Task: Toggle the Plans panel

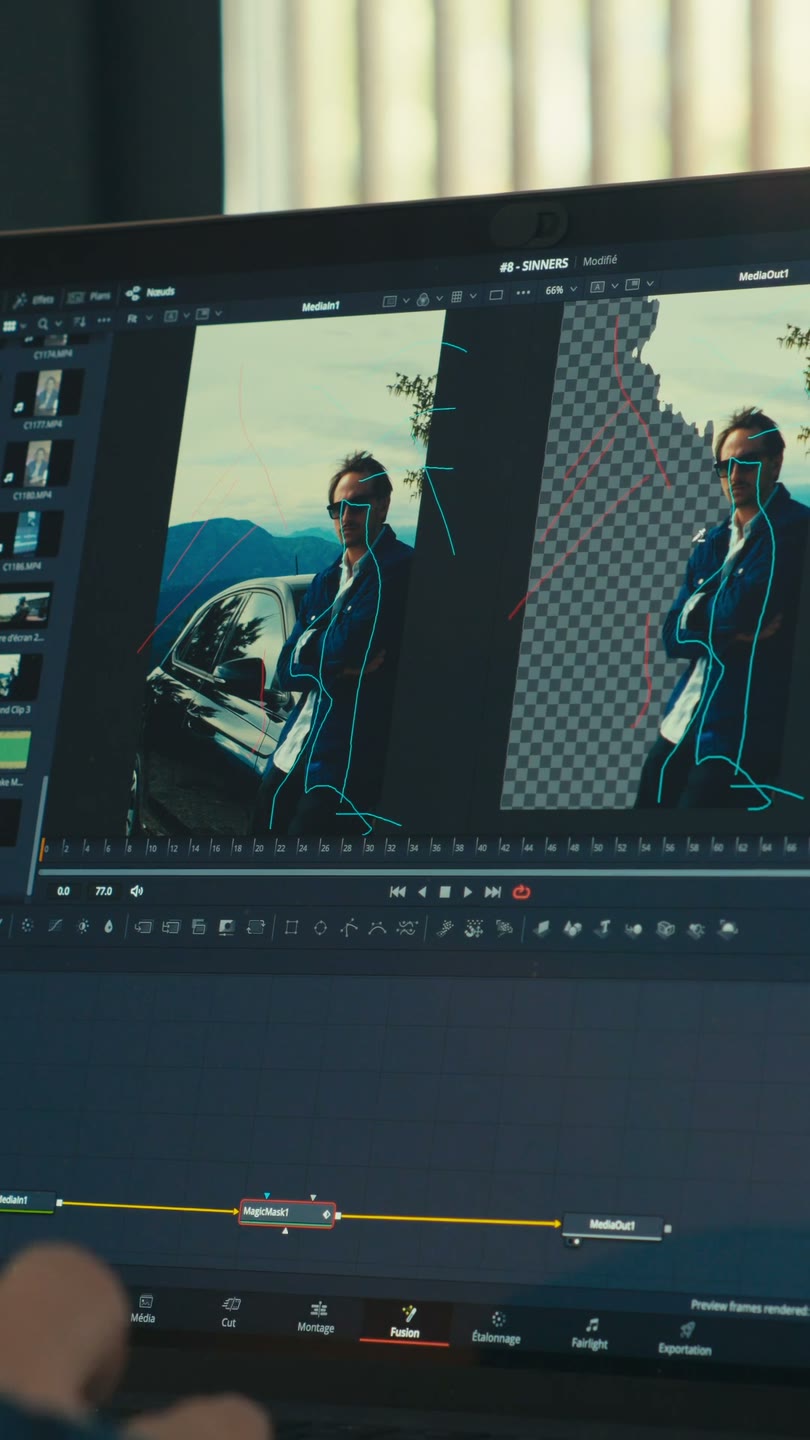Action: (90, 297)
